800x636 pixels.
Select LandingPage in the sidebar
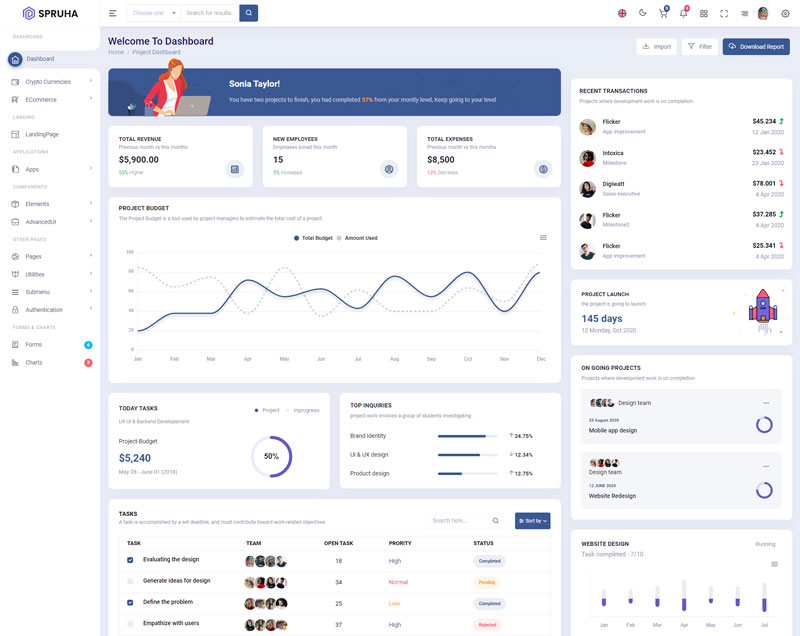(42, 134)
